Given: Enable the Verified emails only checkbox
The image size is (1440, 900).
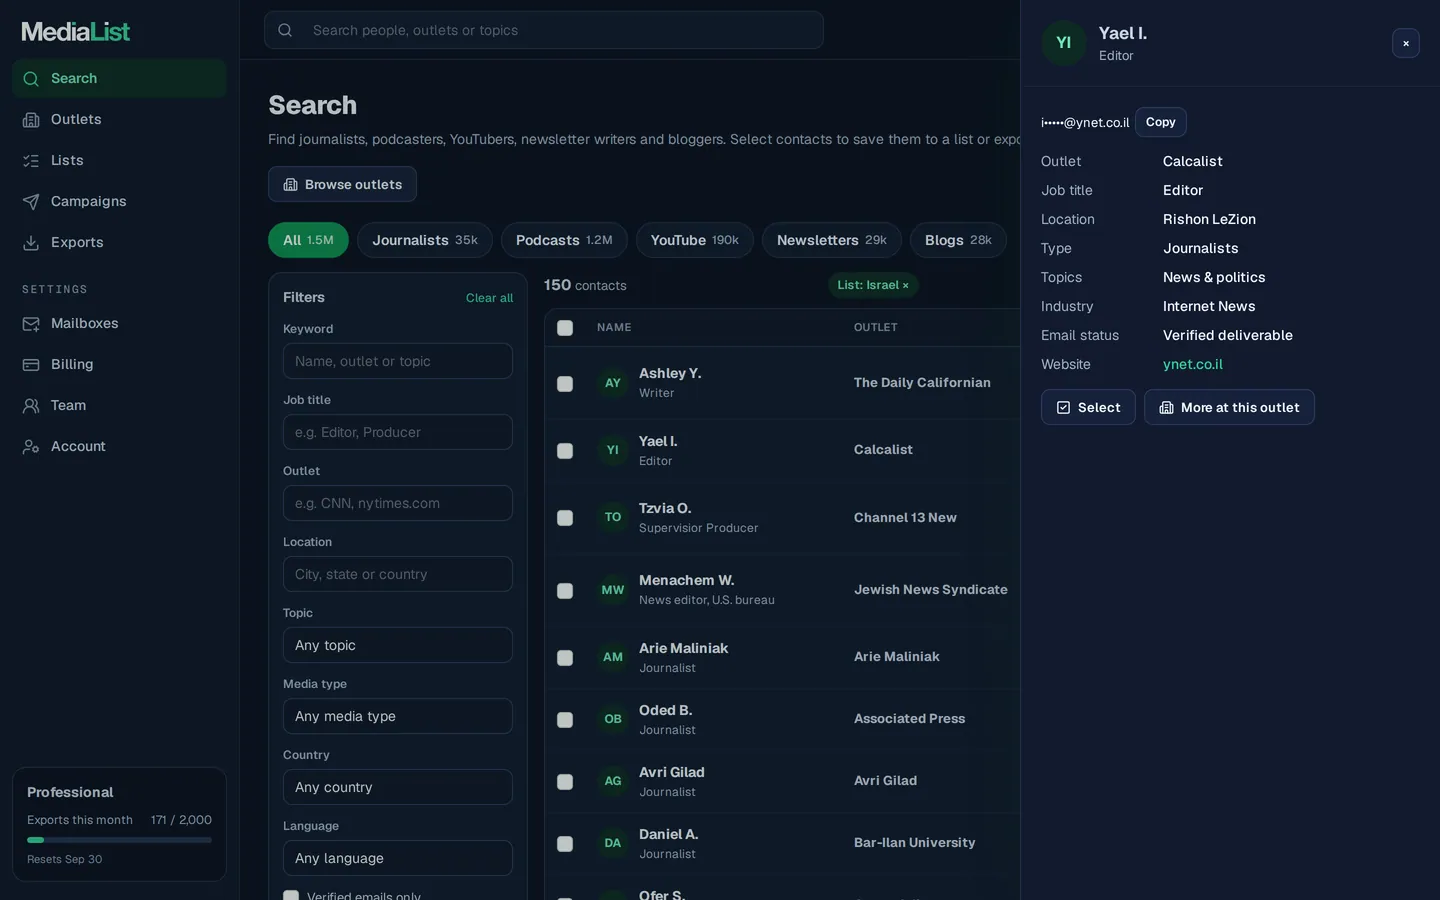Looking at the screenshot, I should pyautogui.click(x=291, y=896).
